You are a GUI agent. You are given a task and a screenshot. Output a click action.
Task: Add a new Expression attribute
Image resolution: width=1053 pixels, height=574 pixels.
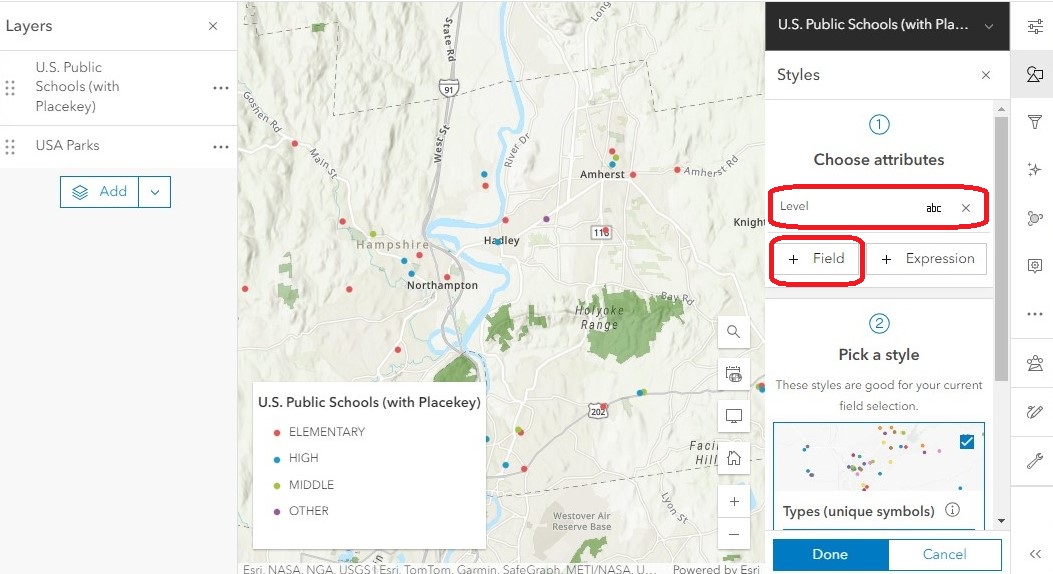pyautogui.click(x=927, y=258)
